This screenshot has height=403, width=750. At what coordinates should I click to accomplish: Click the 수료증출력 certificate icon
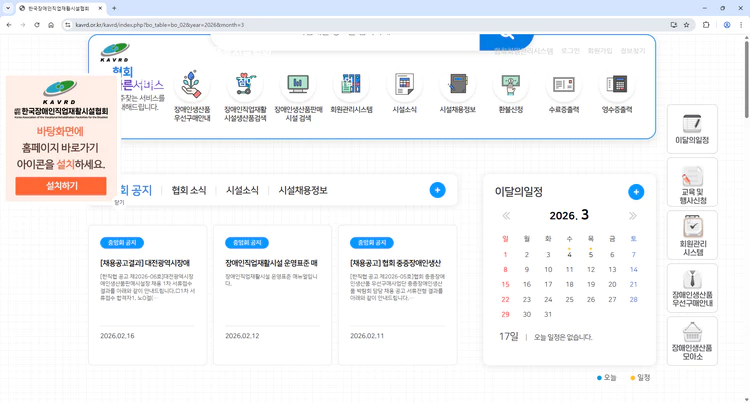[x=563, y=86]
